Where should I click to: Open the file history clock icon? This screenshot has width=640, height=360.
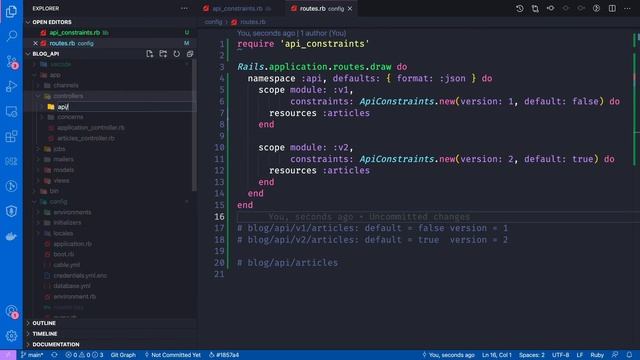click(x=519, y=8)
